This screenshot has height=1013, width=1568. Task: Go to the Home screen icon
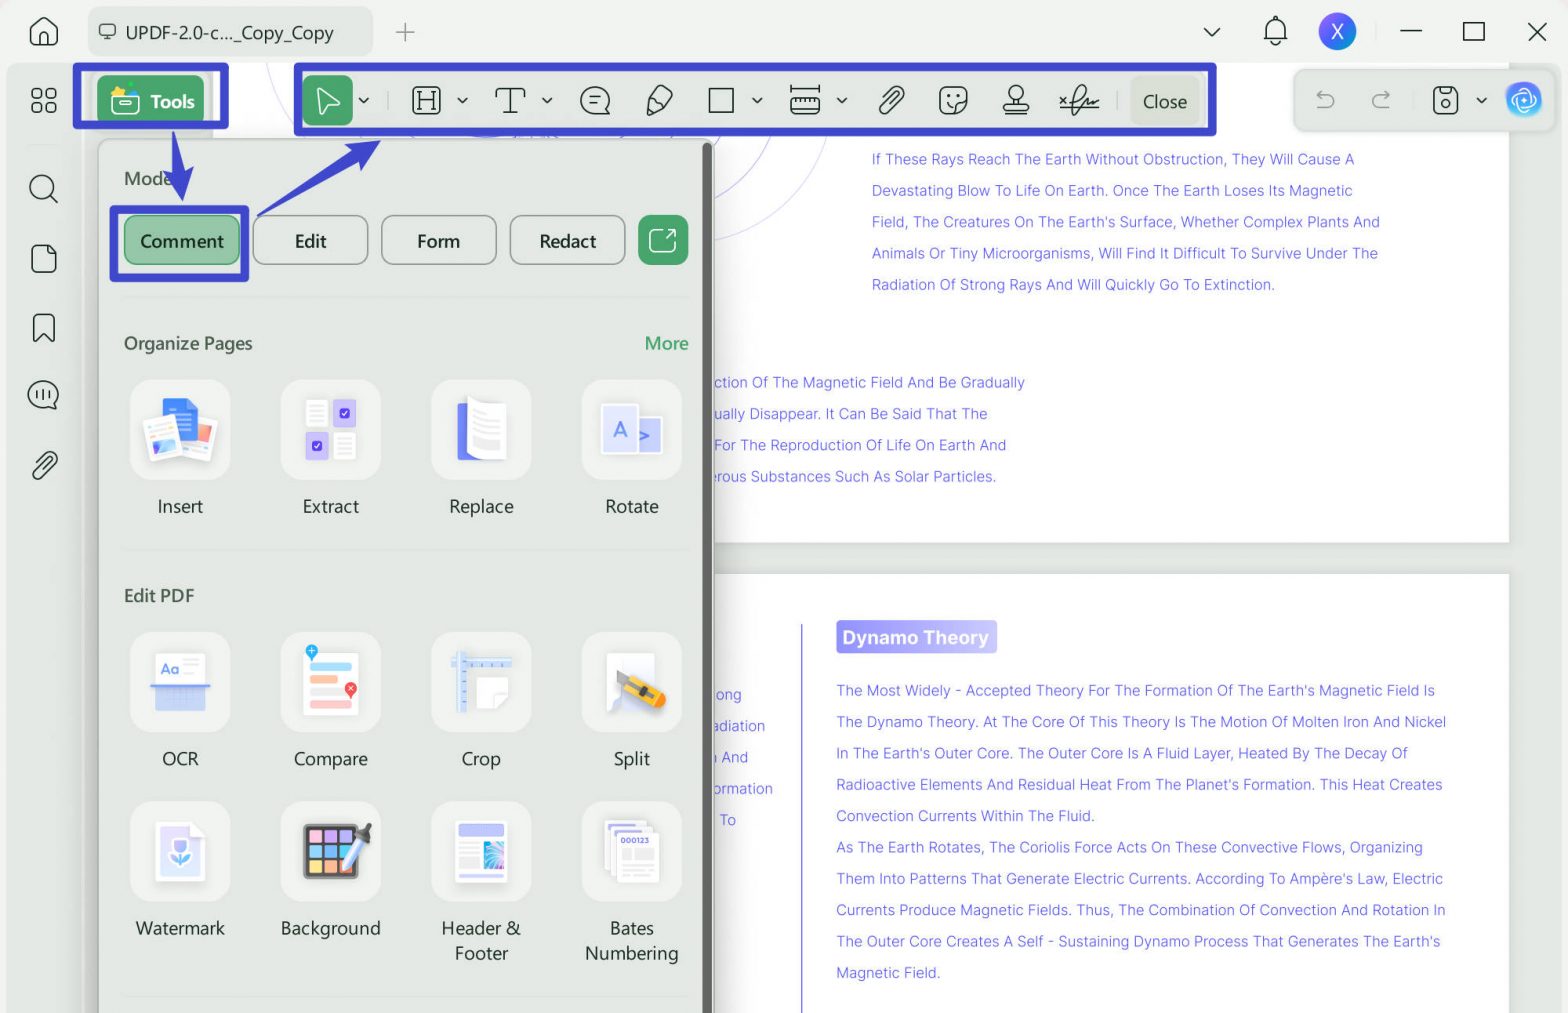[x=43, y=32]
